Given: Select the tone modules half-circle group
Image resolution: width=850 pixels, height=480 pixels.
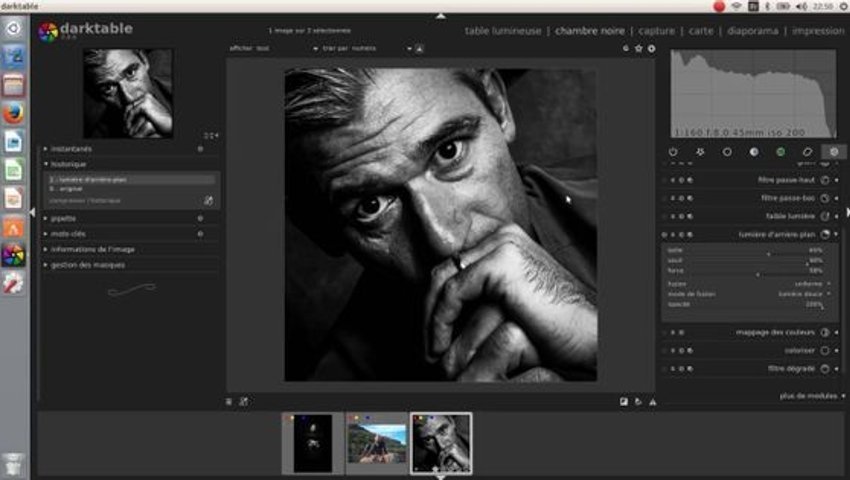Looking at the screenshot, I should pos(754,152).
